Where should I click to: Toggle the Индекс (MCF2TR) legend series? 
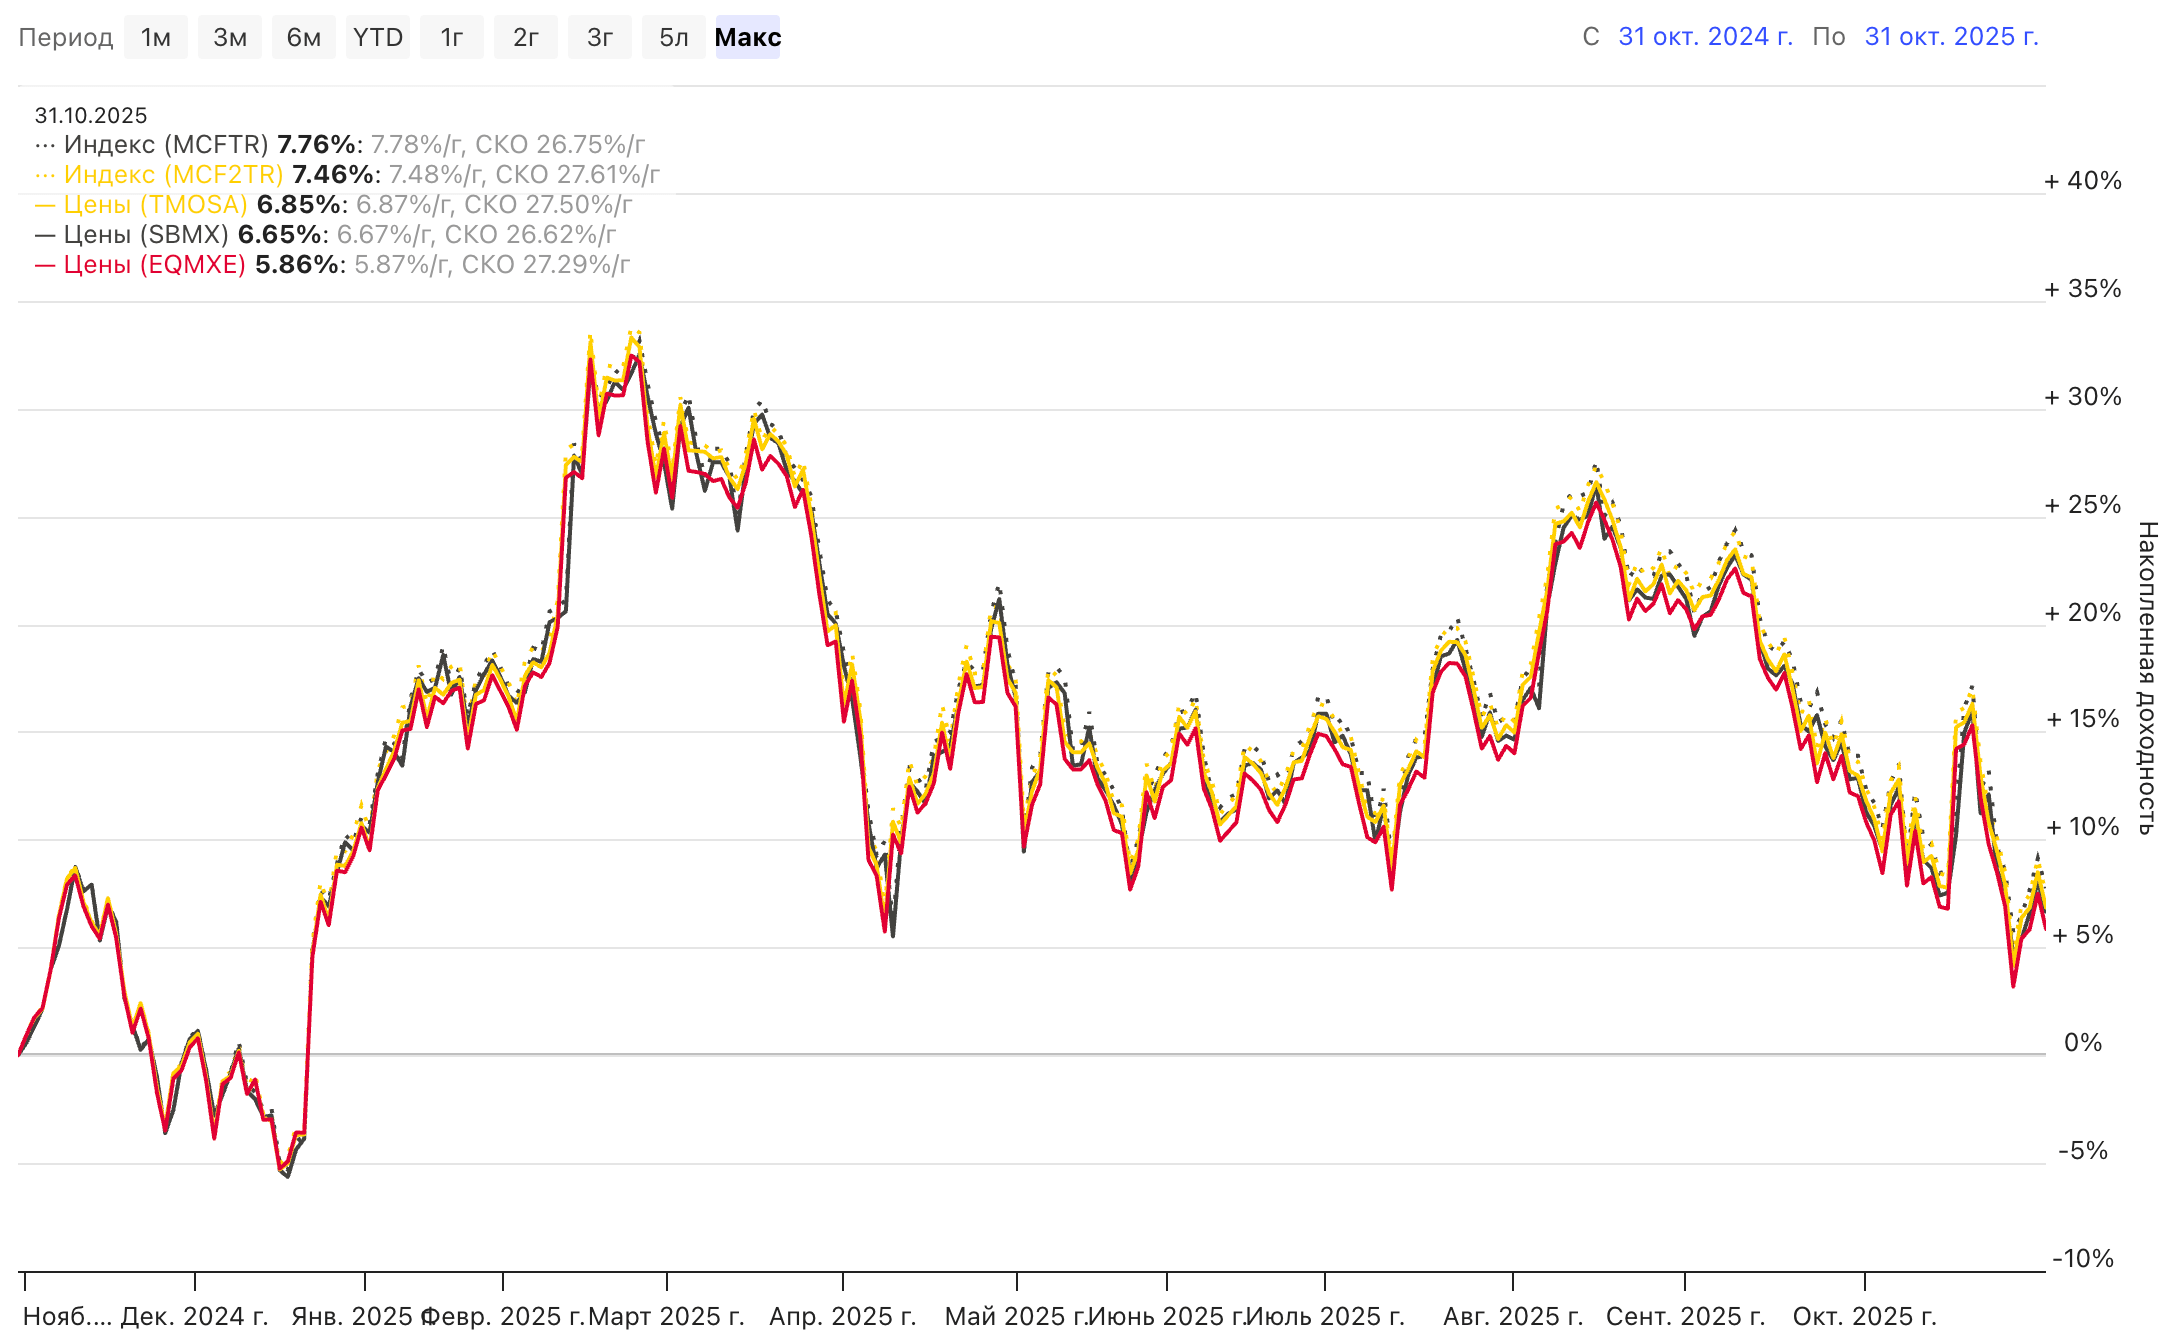click(x=173, y=175)
